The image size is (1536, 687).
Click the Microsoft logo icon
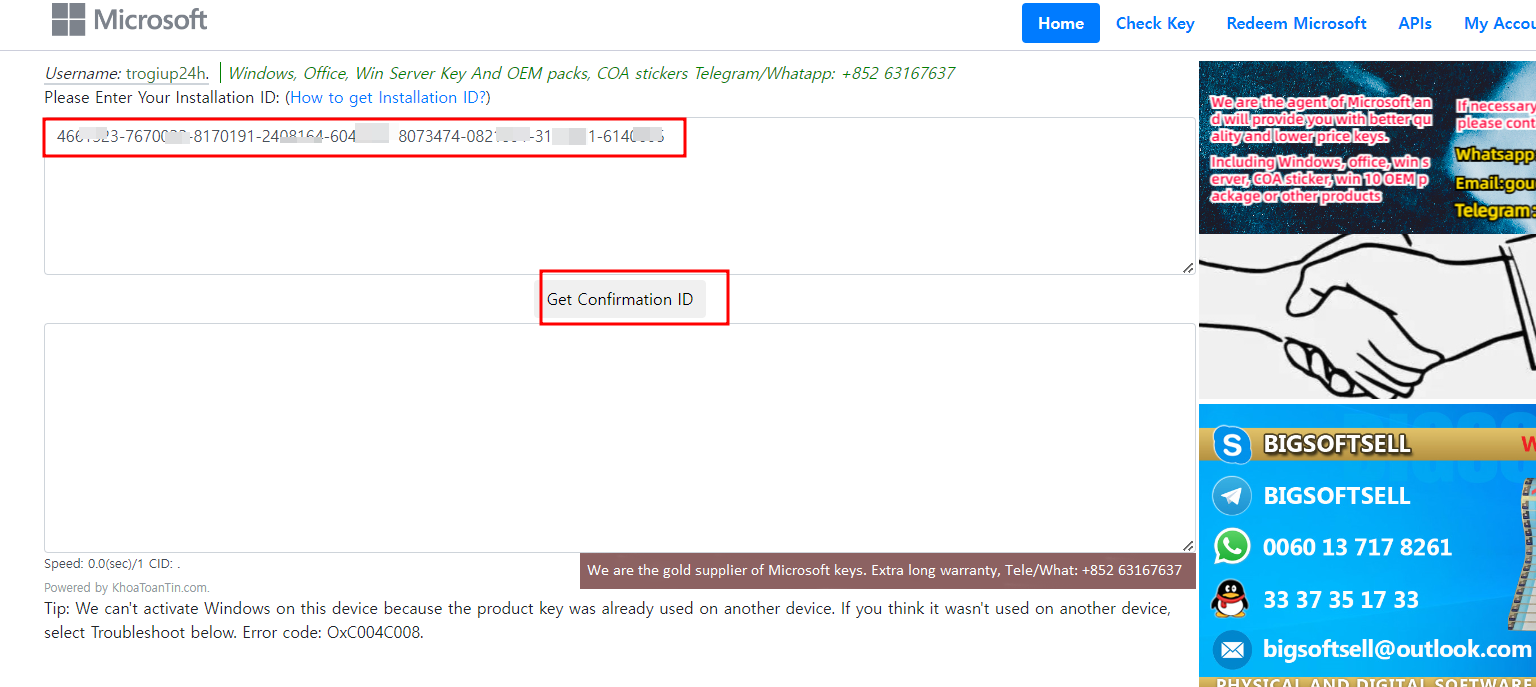(68, 20)
